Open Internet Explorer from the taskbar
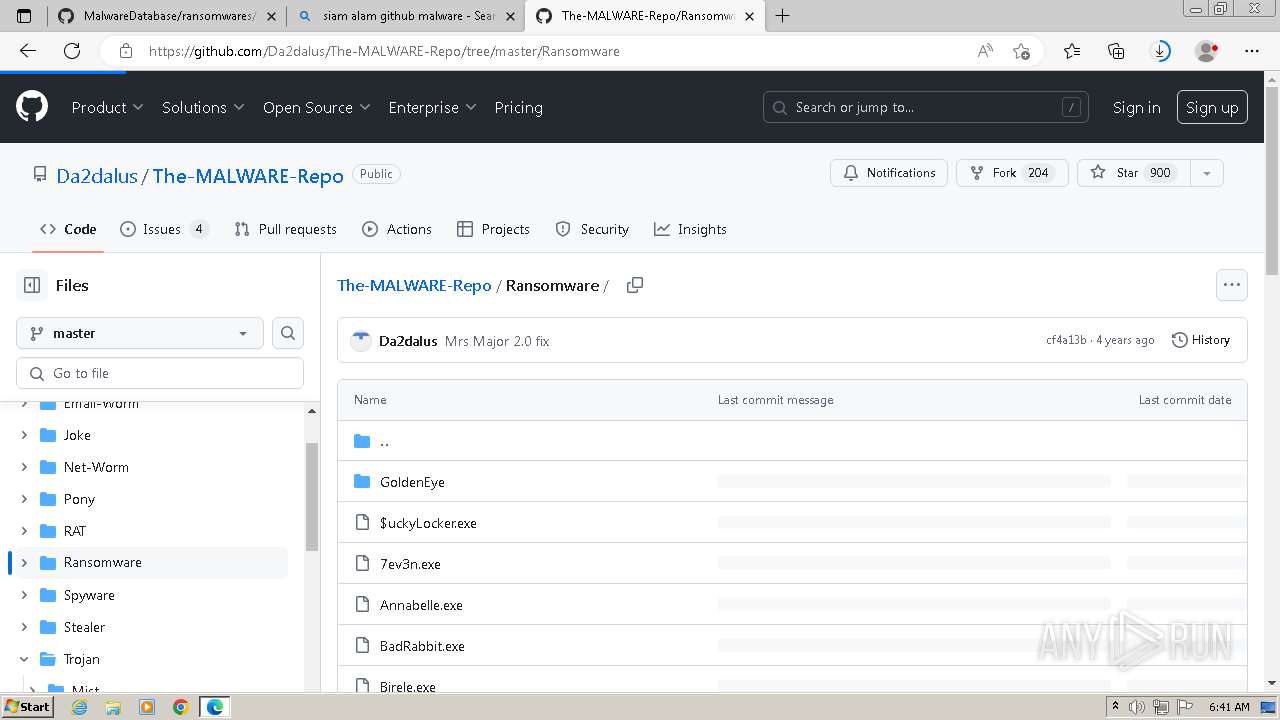 (x=80, y=707)
